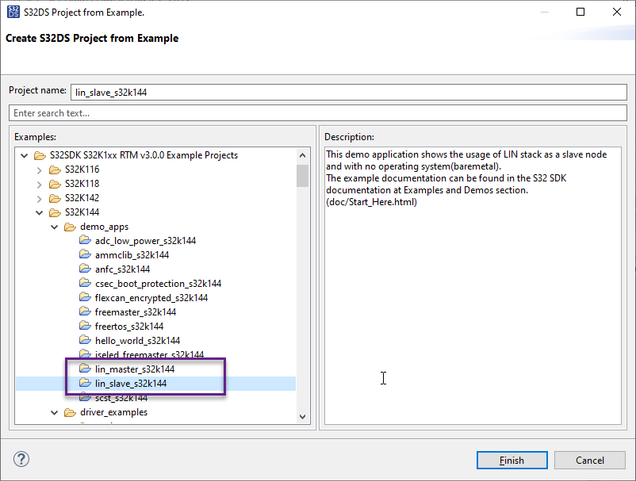Click the S32K118 folder icon

[x=55, y=184]
